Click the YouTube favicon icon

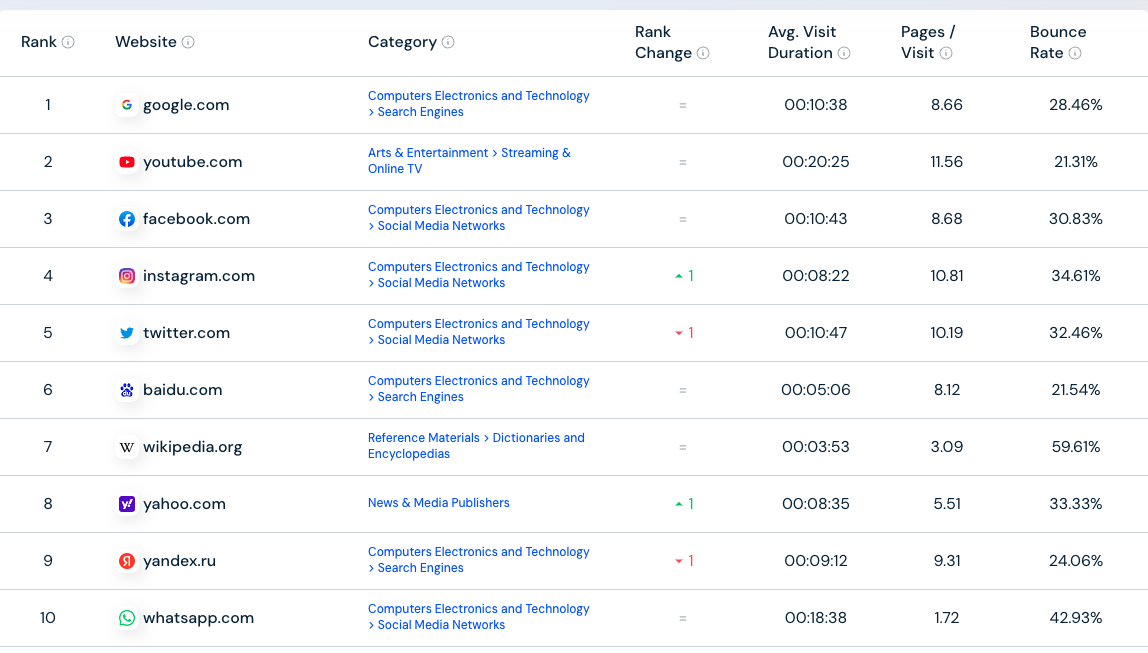click(x=127, y=163)
